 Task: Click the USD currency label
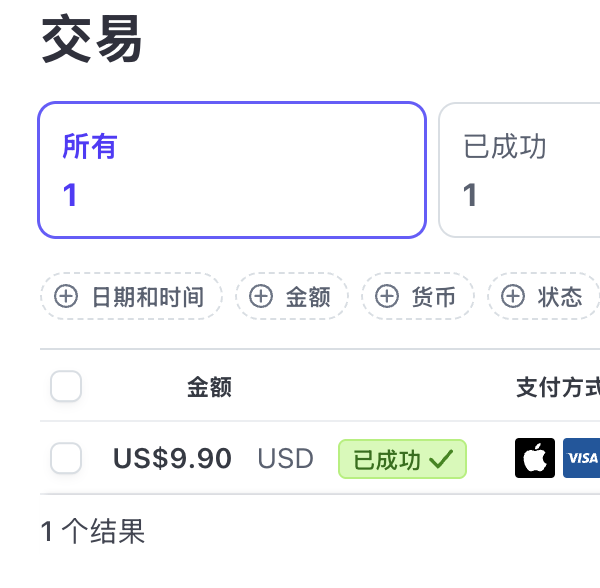(x=285, y=459)
